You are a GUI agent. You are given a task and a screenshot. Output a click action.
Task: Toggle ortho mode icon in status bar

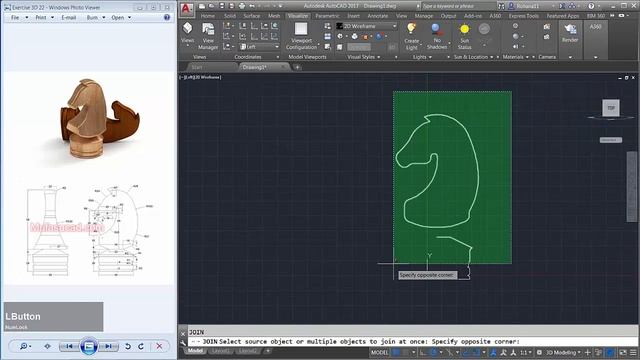click(x=423, y=352)
